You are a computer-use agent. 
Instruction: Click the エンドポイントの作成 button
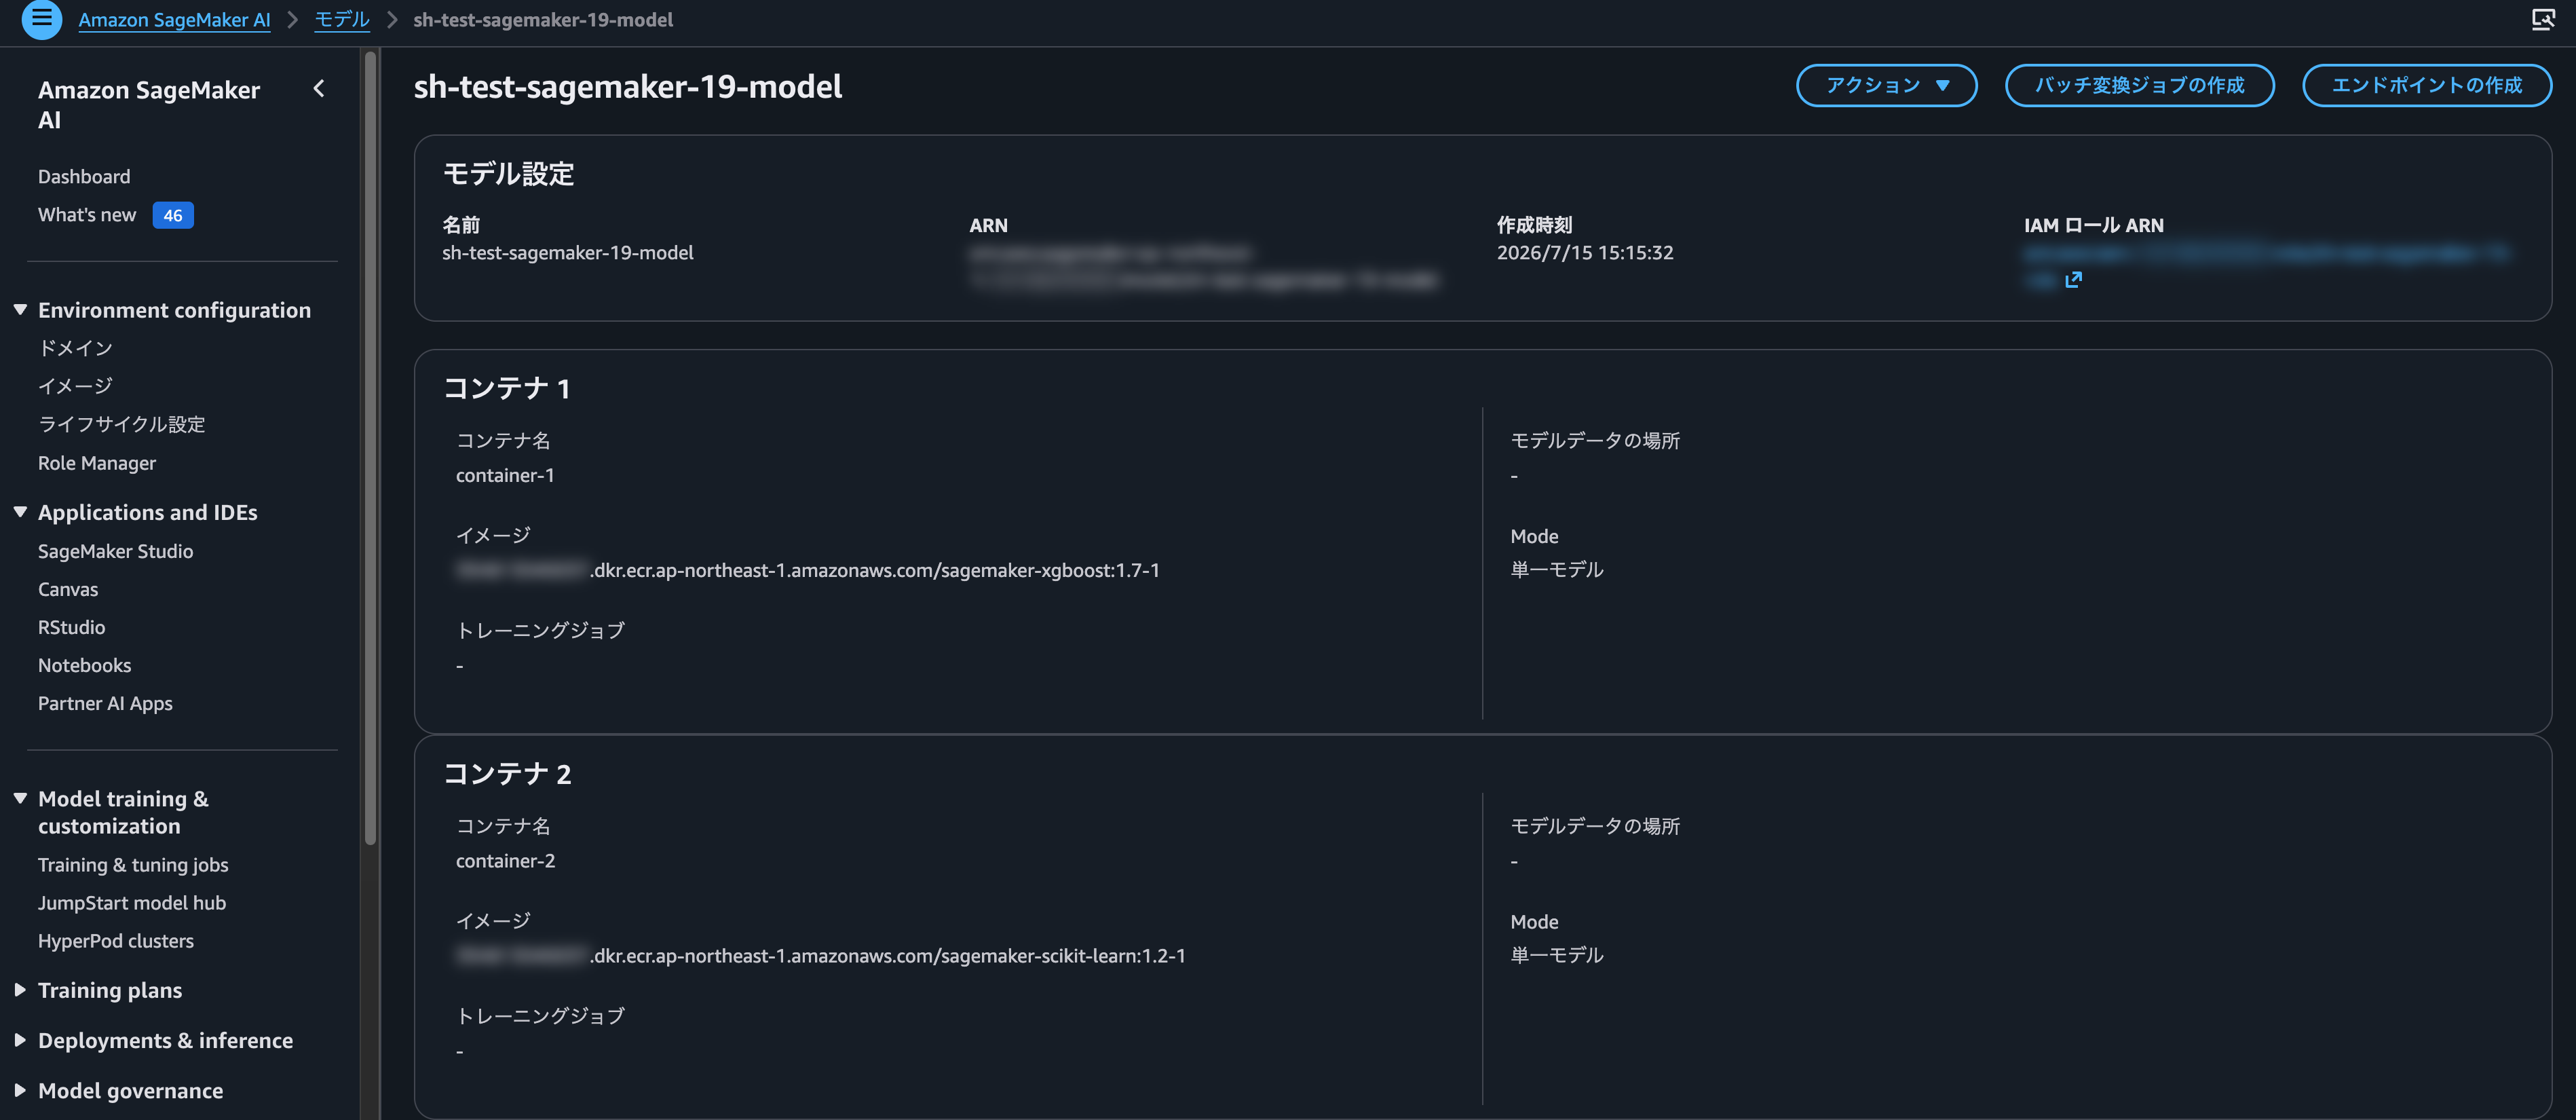coord(2426,85)
